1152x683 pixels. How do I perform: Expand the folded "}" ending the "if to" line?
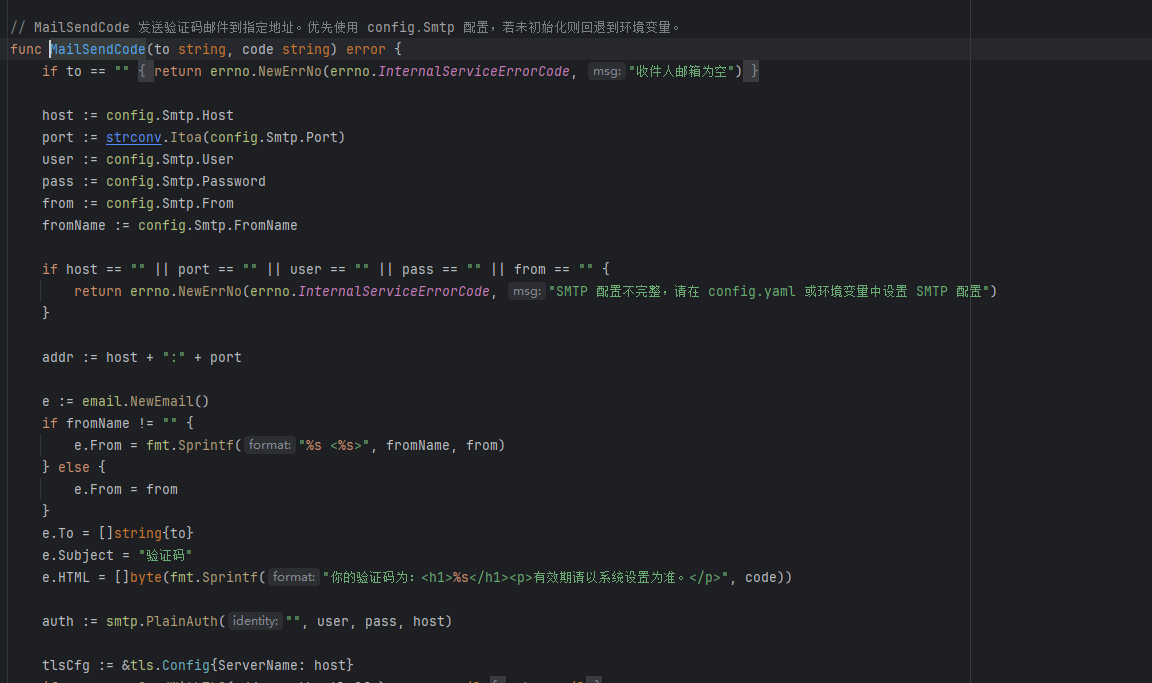tap(752, 71)
